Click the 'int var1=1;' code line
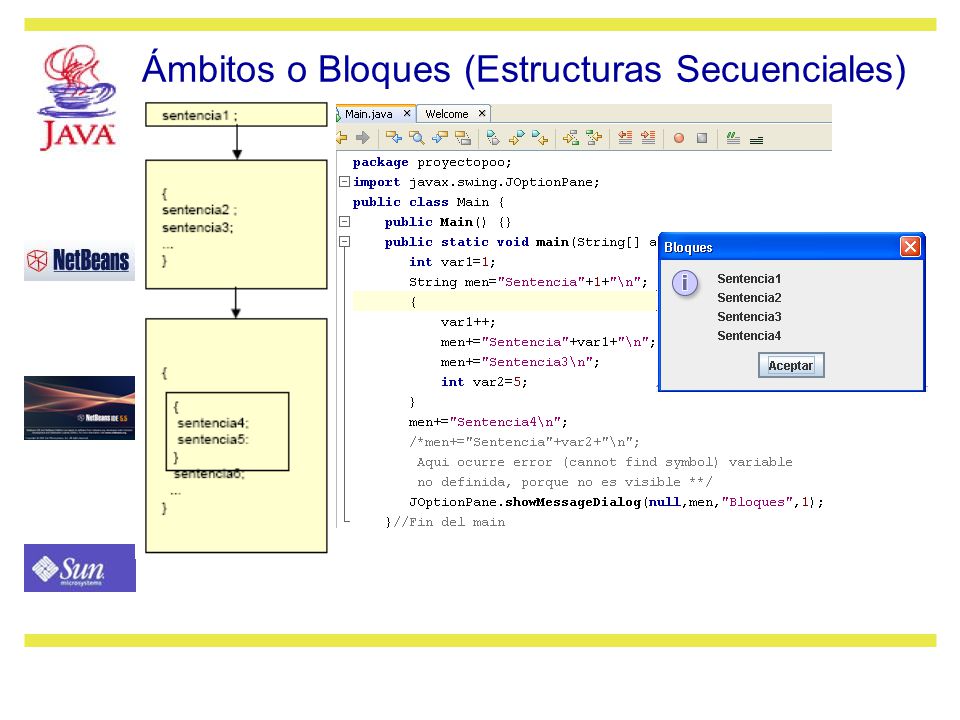The image size is (960, 720). [452, 262]
